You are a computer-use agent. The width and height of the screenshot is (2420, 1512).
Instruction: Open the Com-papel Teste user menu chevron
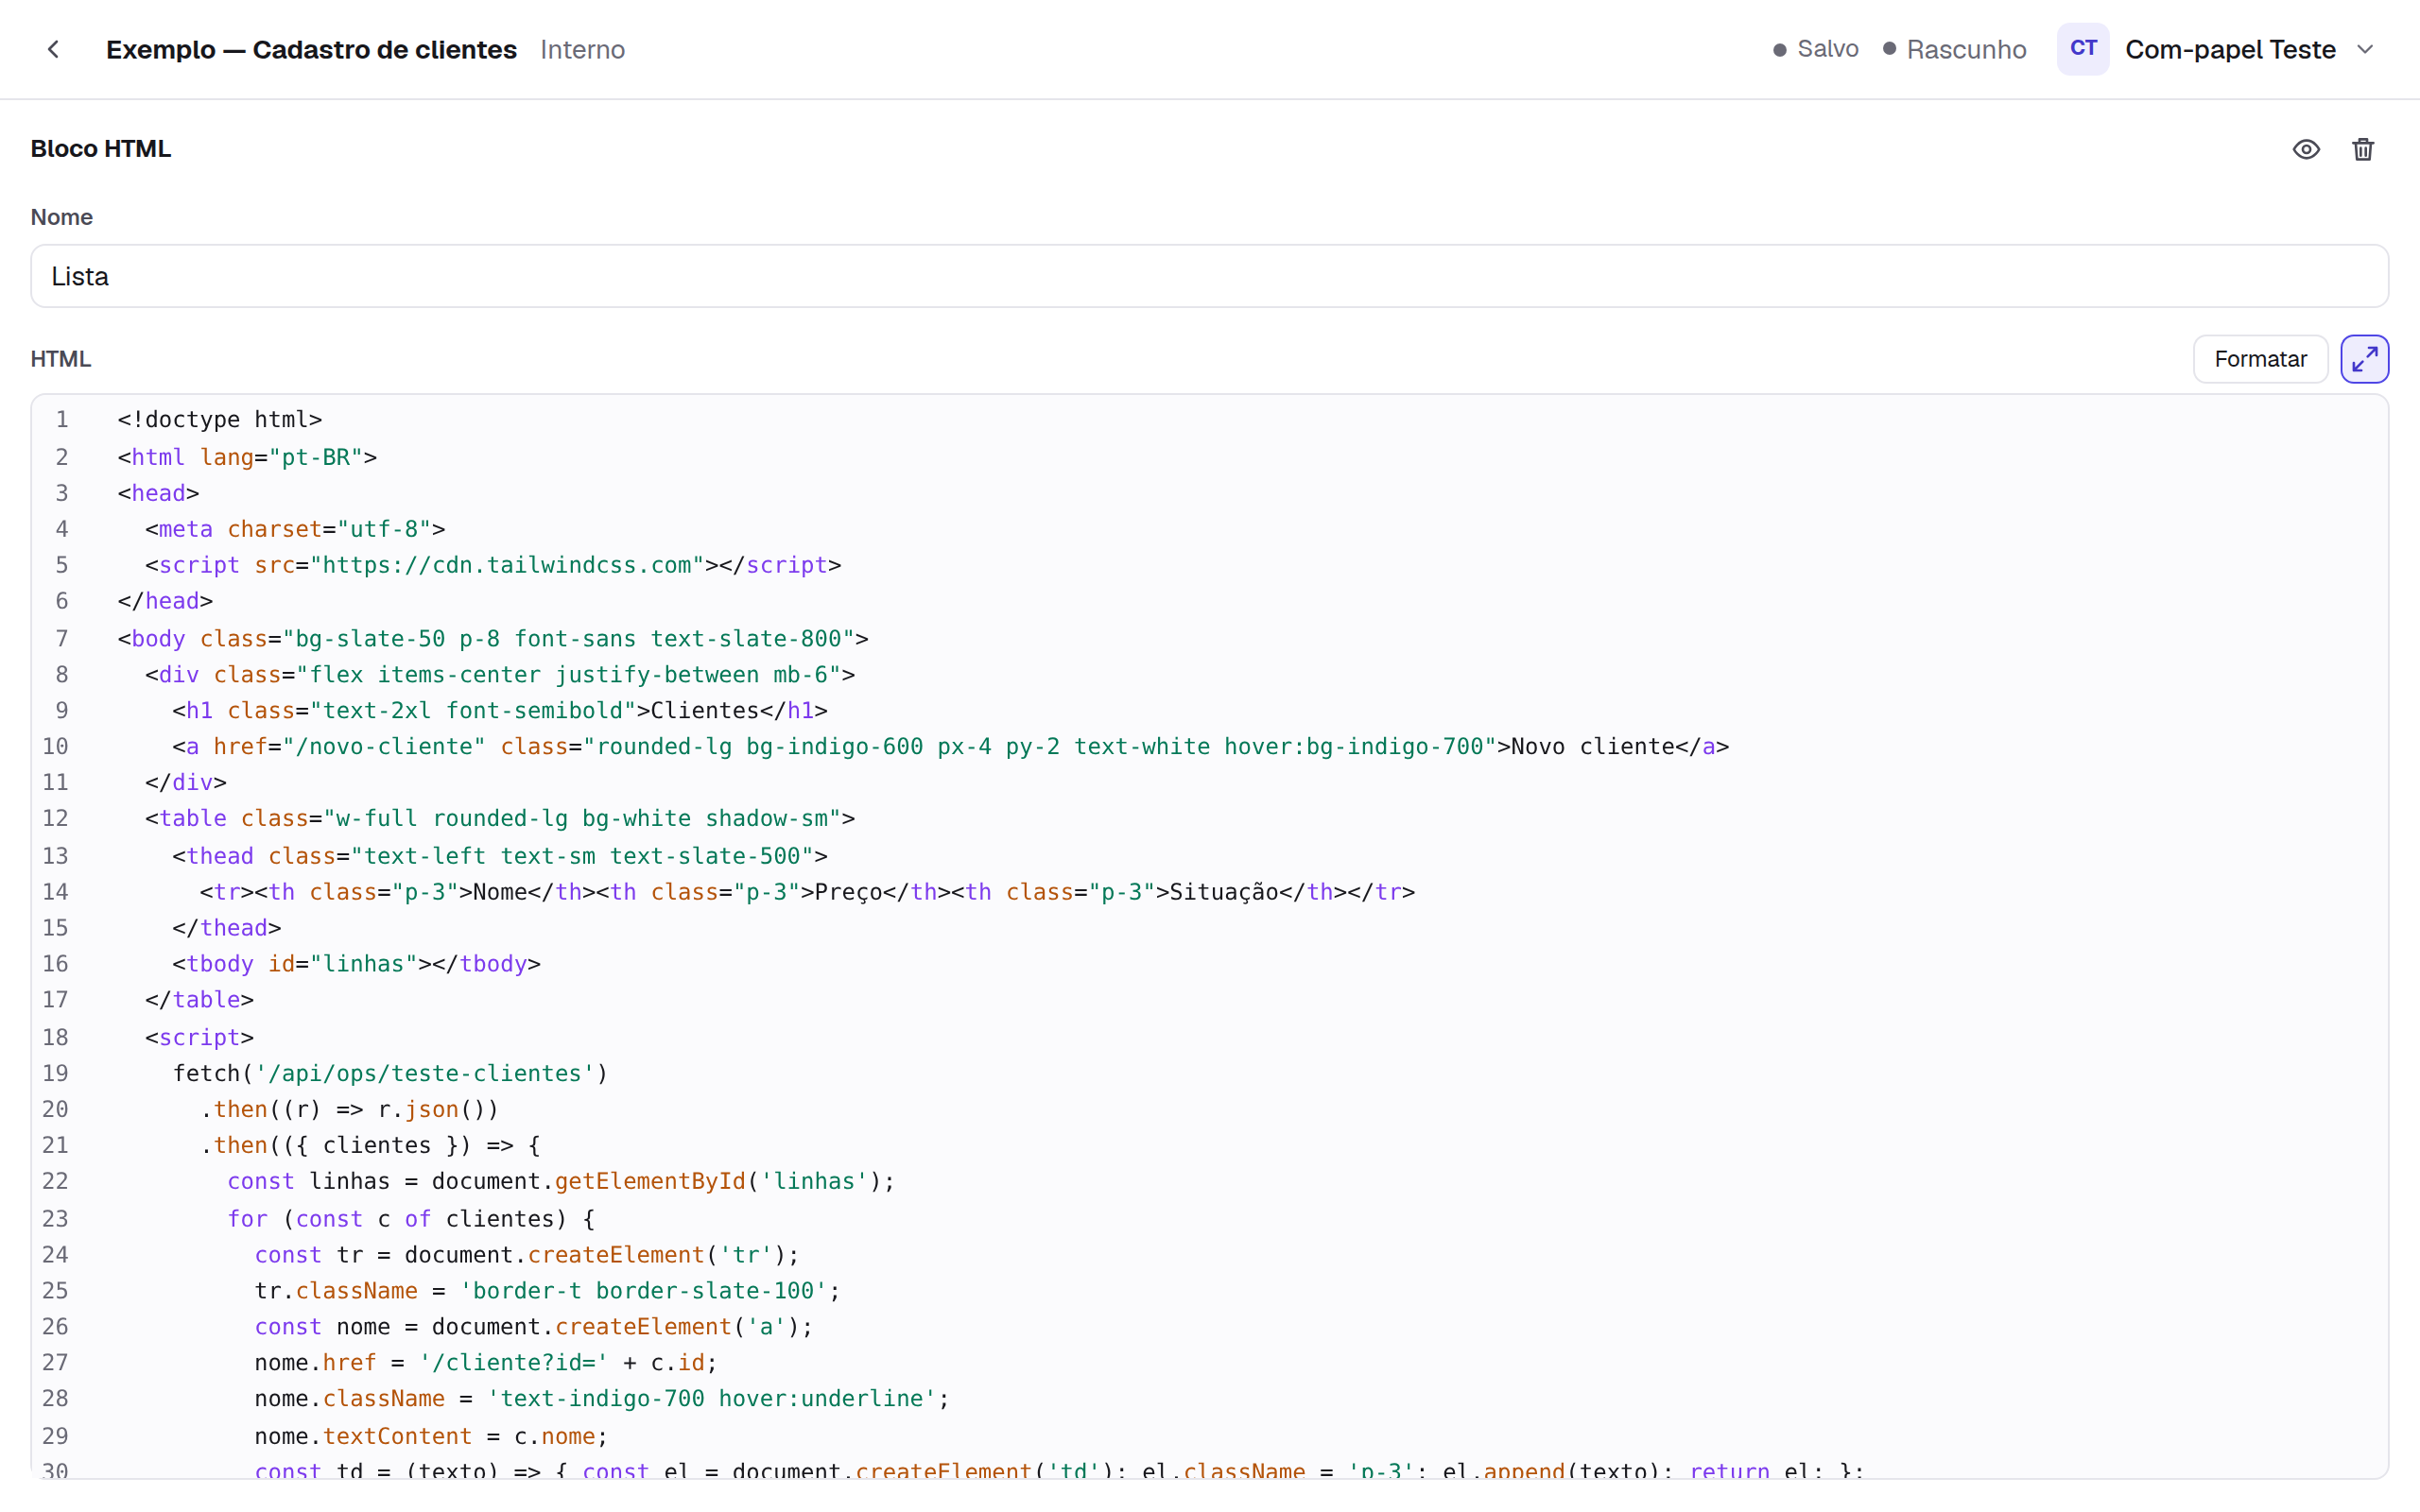coord(2365,49)
